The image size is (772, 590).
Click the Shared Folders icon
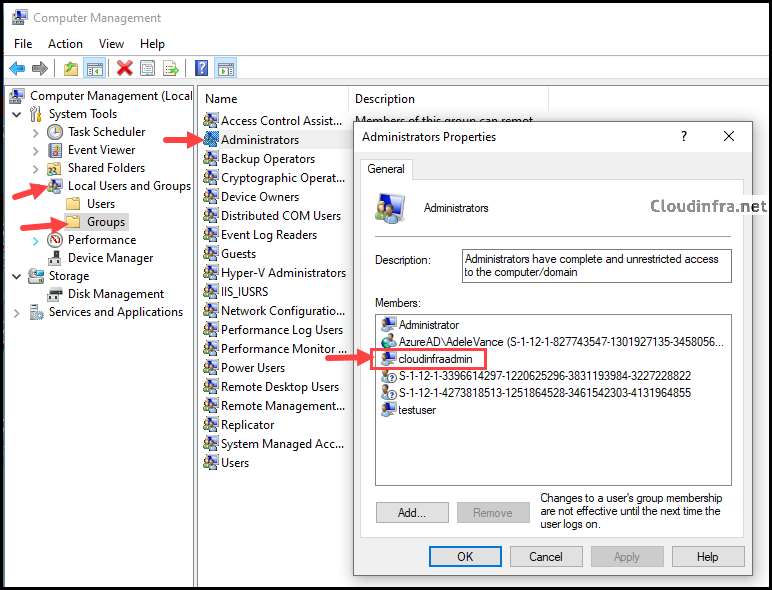(54, 168)
